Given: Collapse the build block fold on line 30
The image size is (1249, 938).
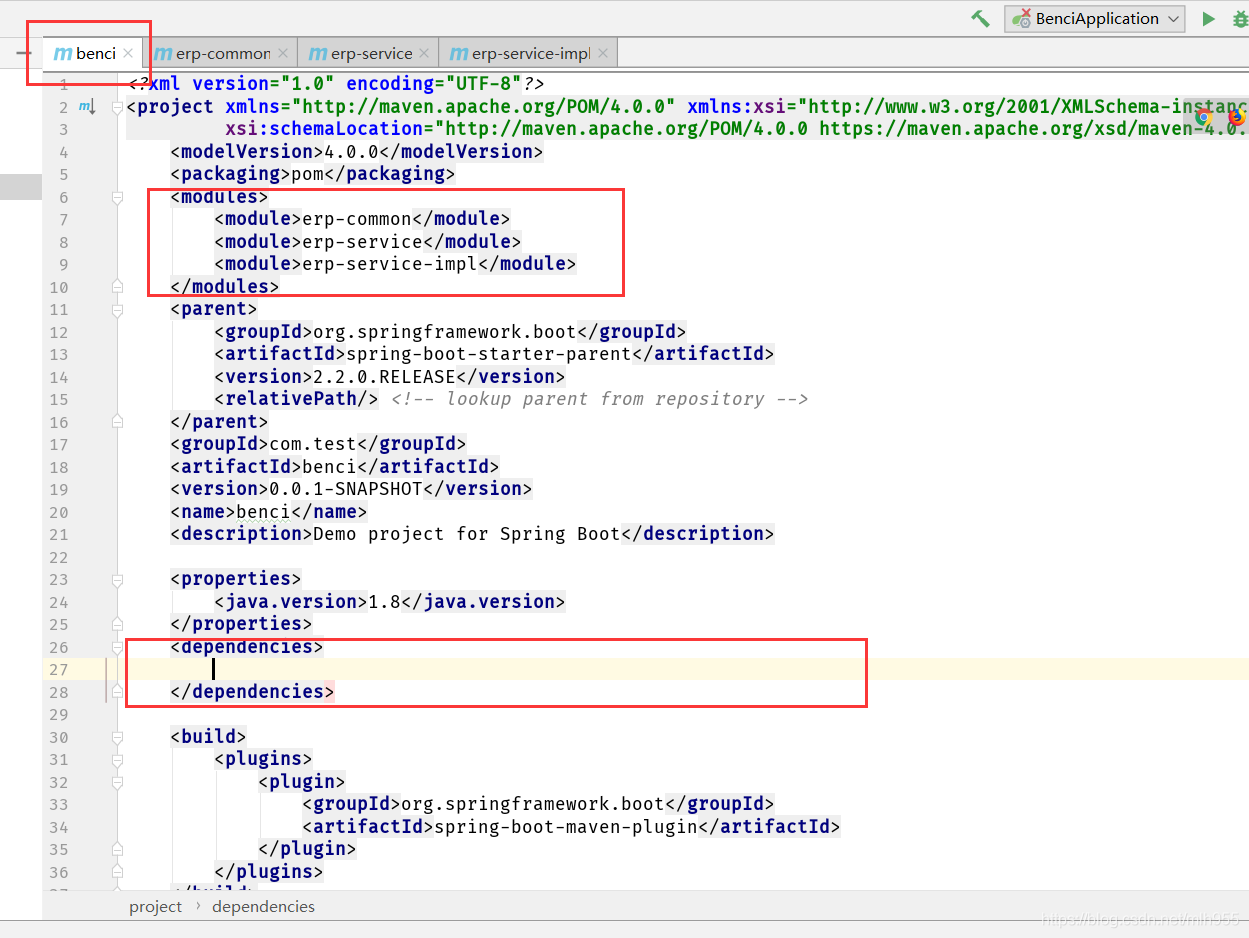Looking at the screenshot, I should tap(118, 737).
